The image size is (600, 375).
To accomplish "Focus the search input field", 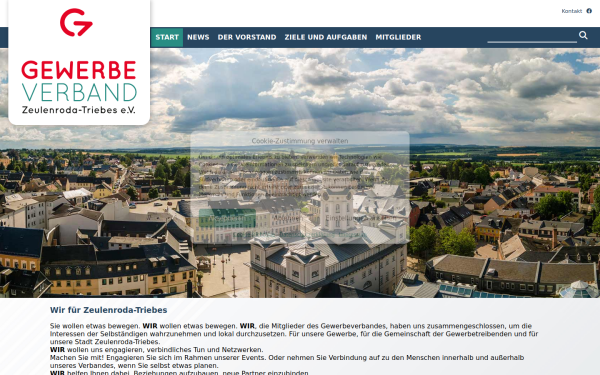I will tap(532, 37).
